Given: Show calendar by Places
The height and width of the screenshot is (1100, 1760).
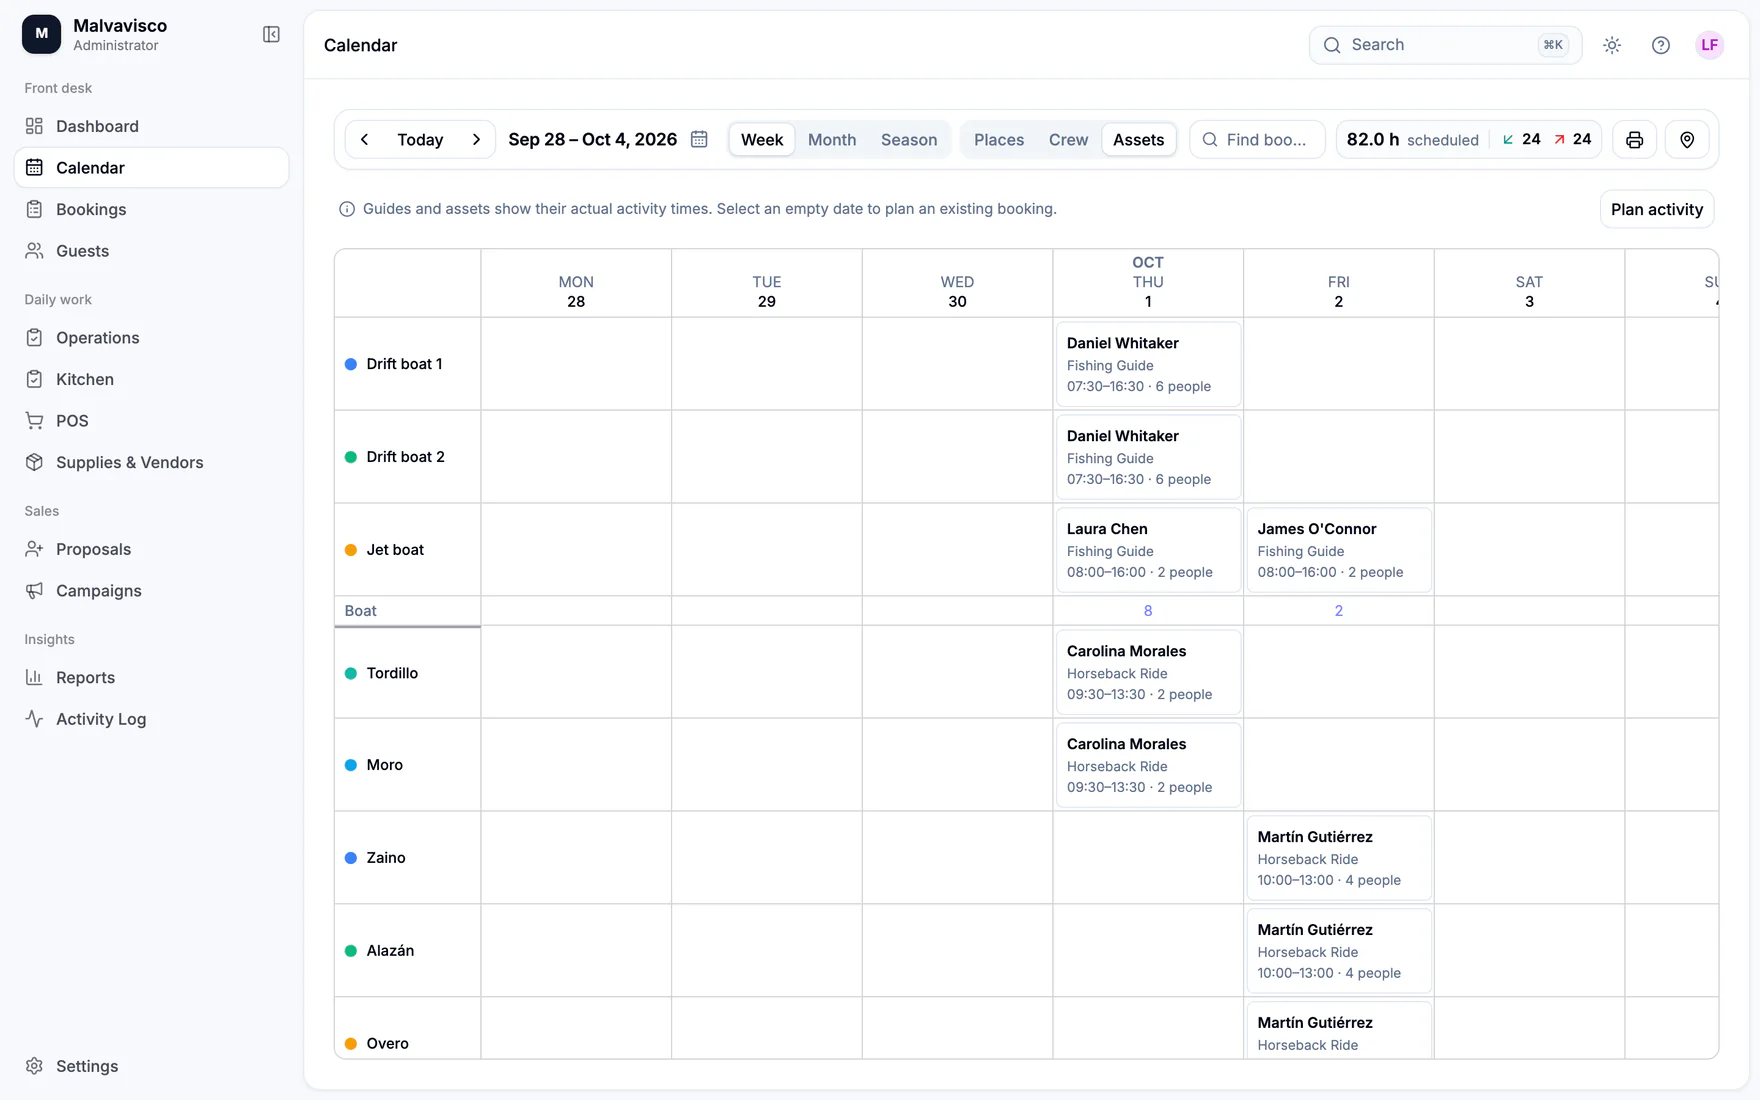Looking at the screenshot, I should 999,140.
